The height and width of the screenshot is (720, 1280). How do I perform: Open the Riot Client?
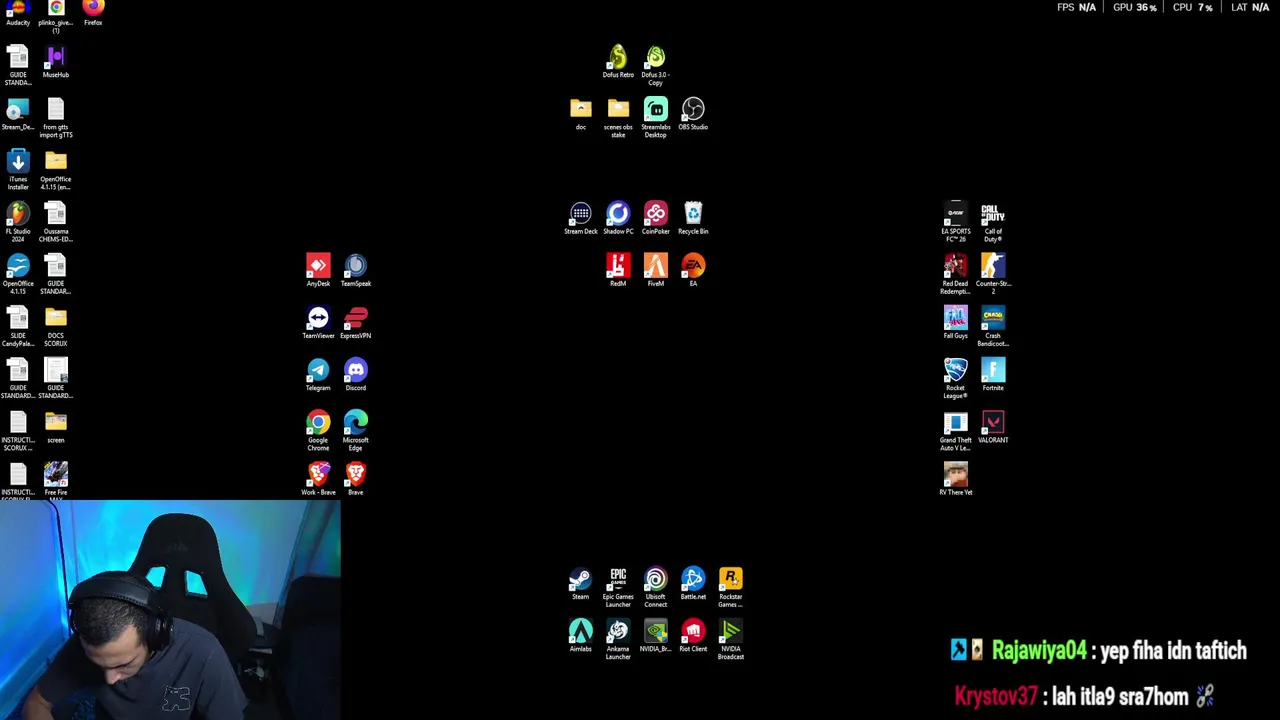coord(693,636)
